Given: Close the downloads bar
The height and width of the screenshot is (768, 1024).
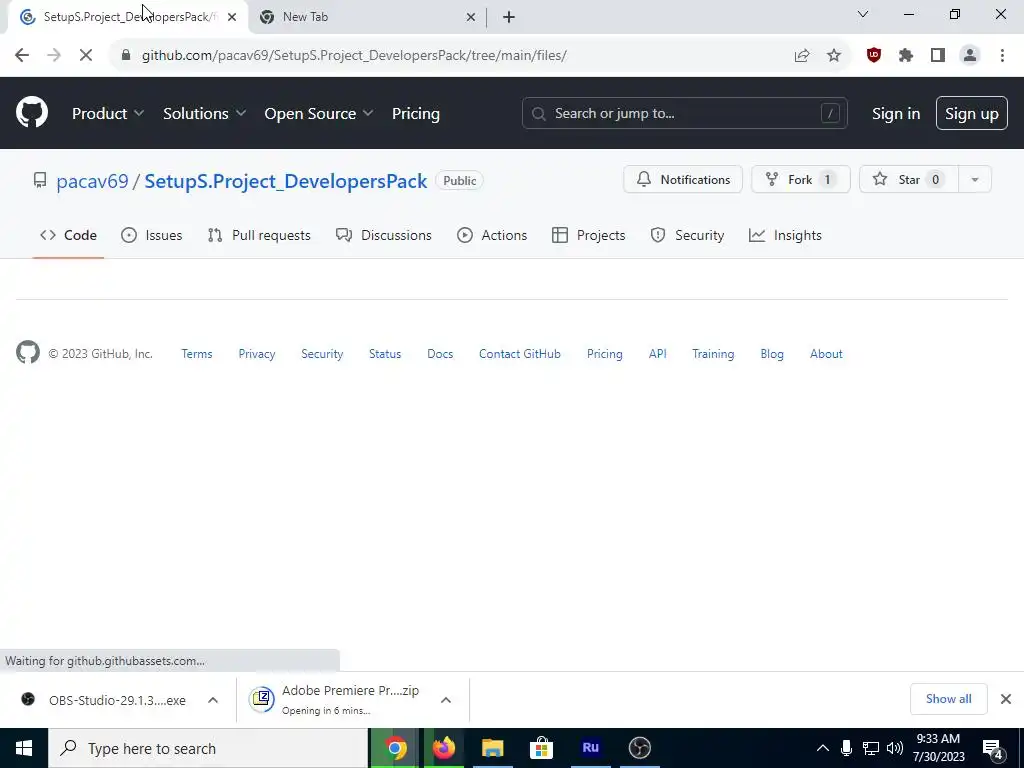Looking at the screenshot, I should [1006, 699].
